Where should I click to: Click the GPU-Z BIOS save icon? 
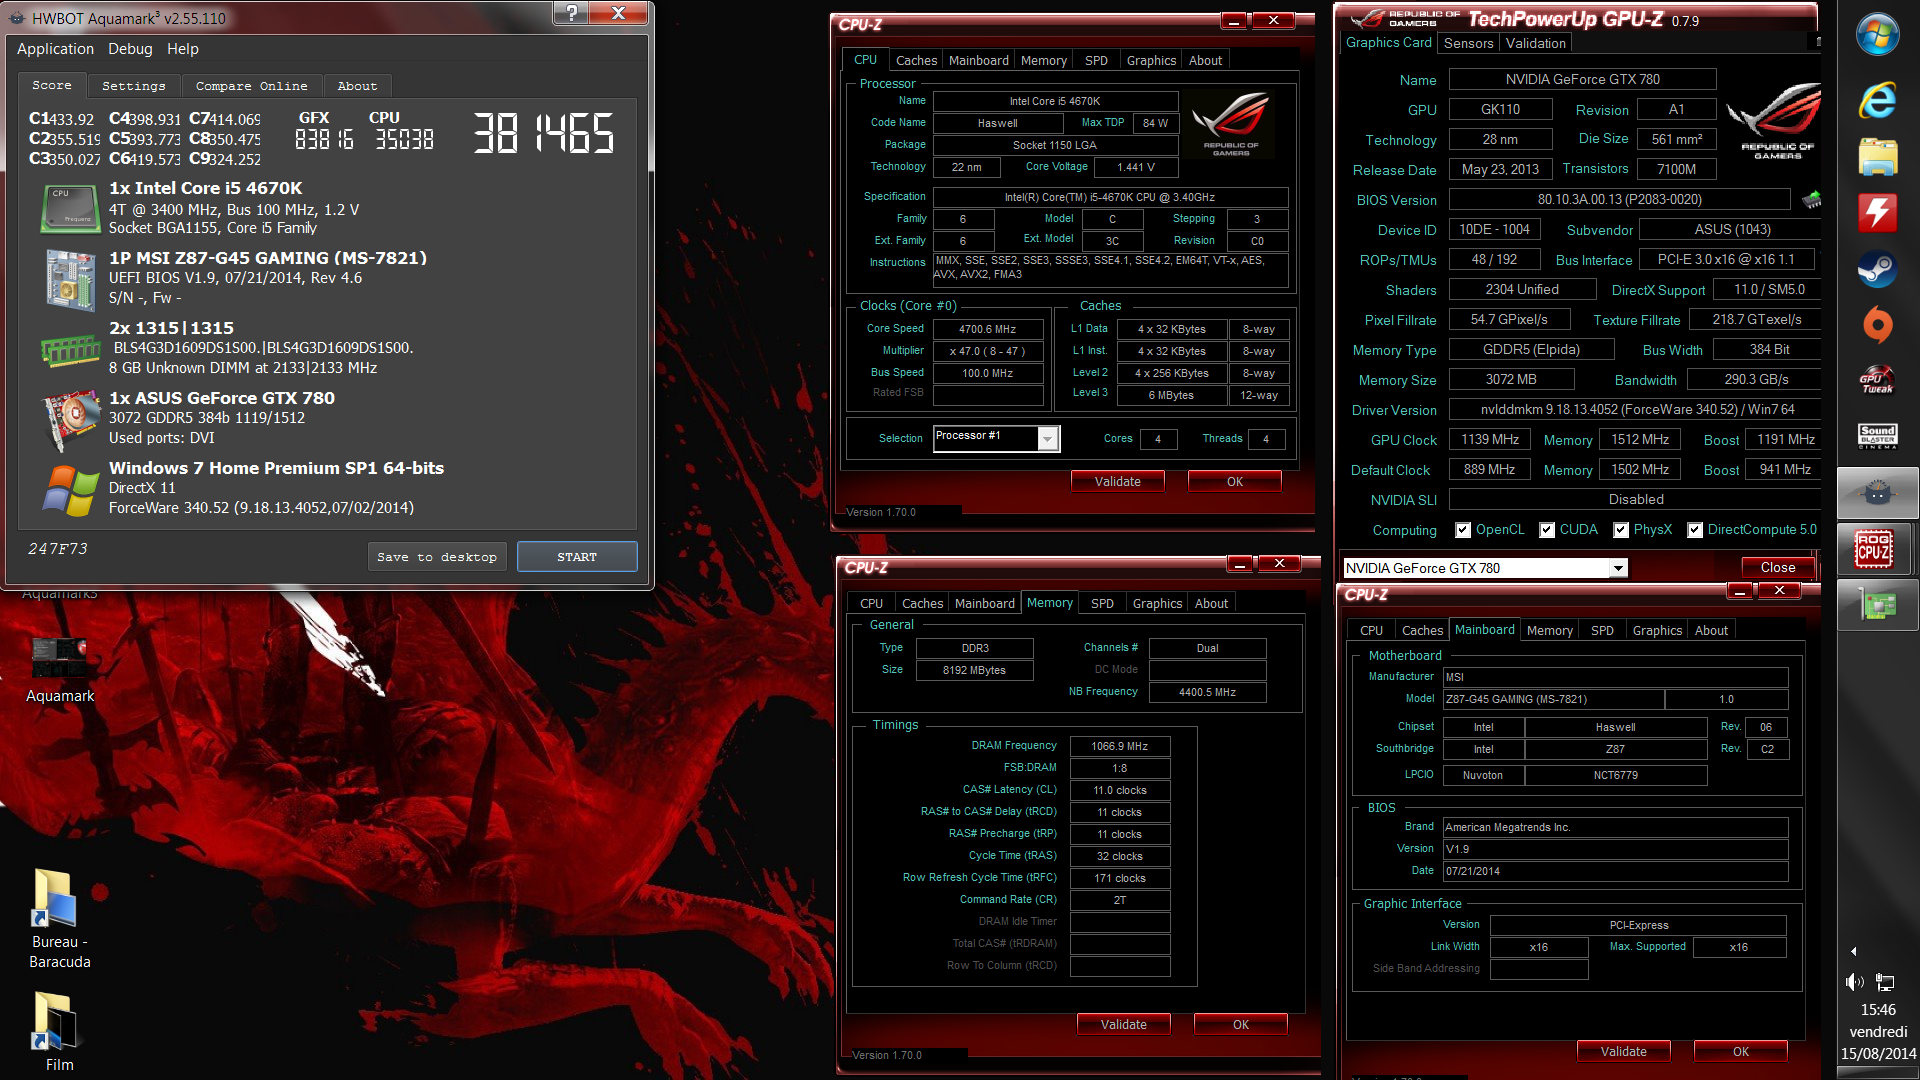(1811, 199)
